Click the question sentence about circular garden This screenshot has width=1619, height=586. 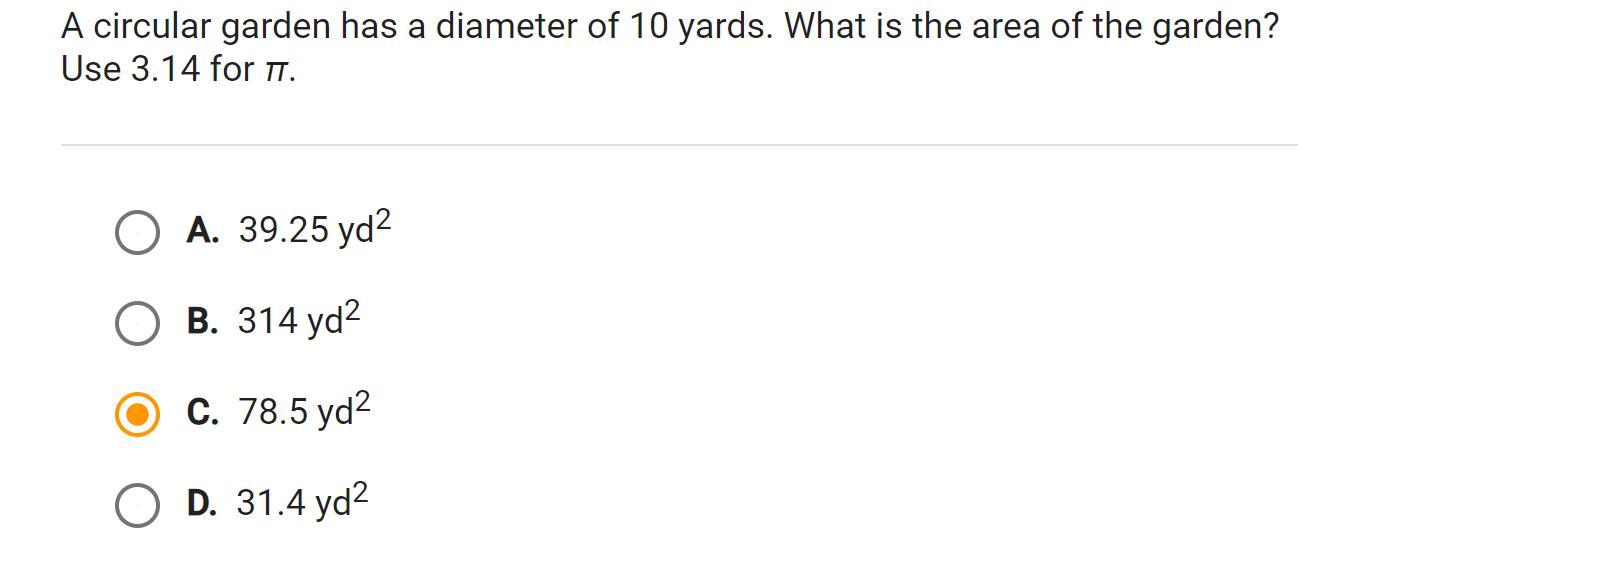pos(670,27)
